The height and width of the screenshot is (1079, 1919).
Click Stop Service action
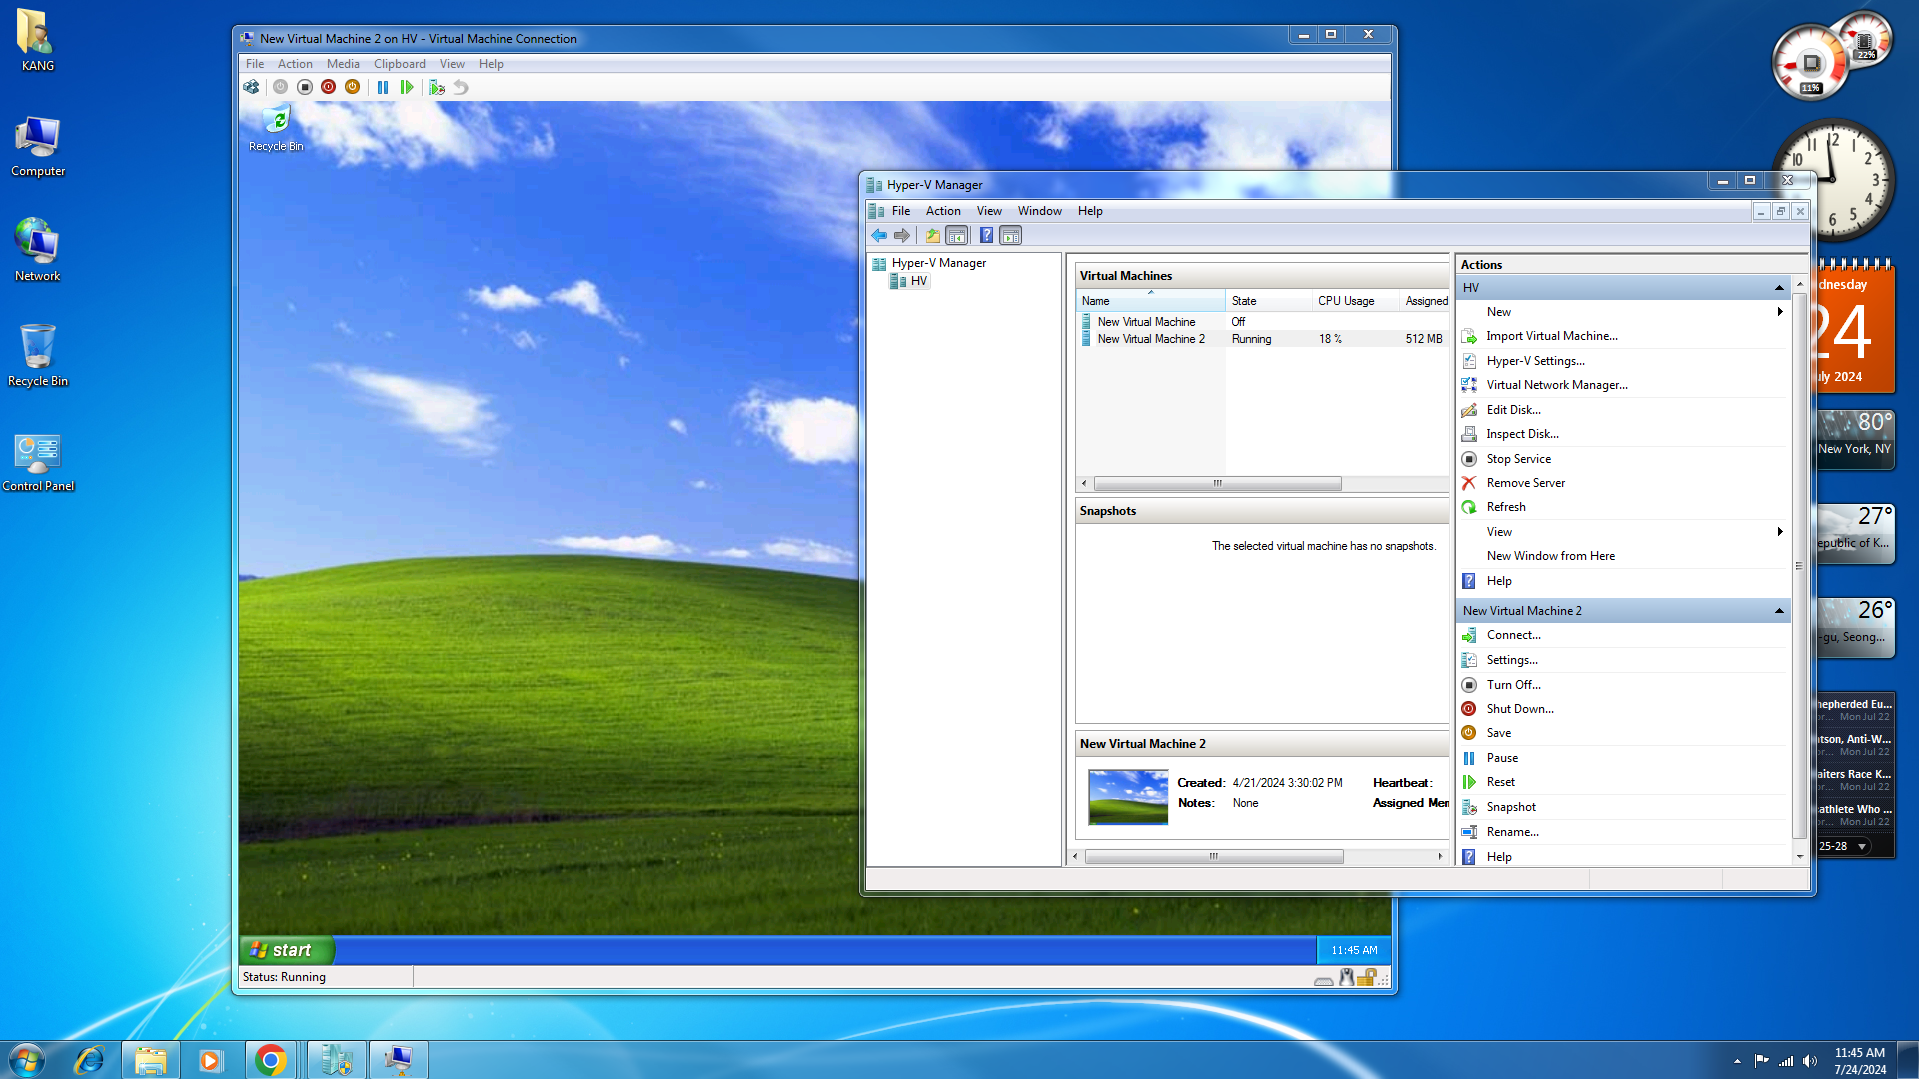coord(1518,459)
